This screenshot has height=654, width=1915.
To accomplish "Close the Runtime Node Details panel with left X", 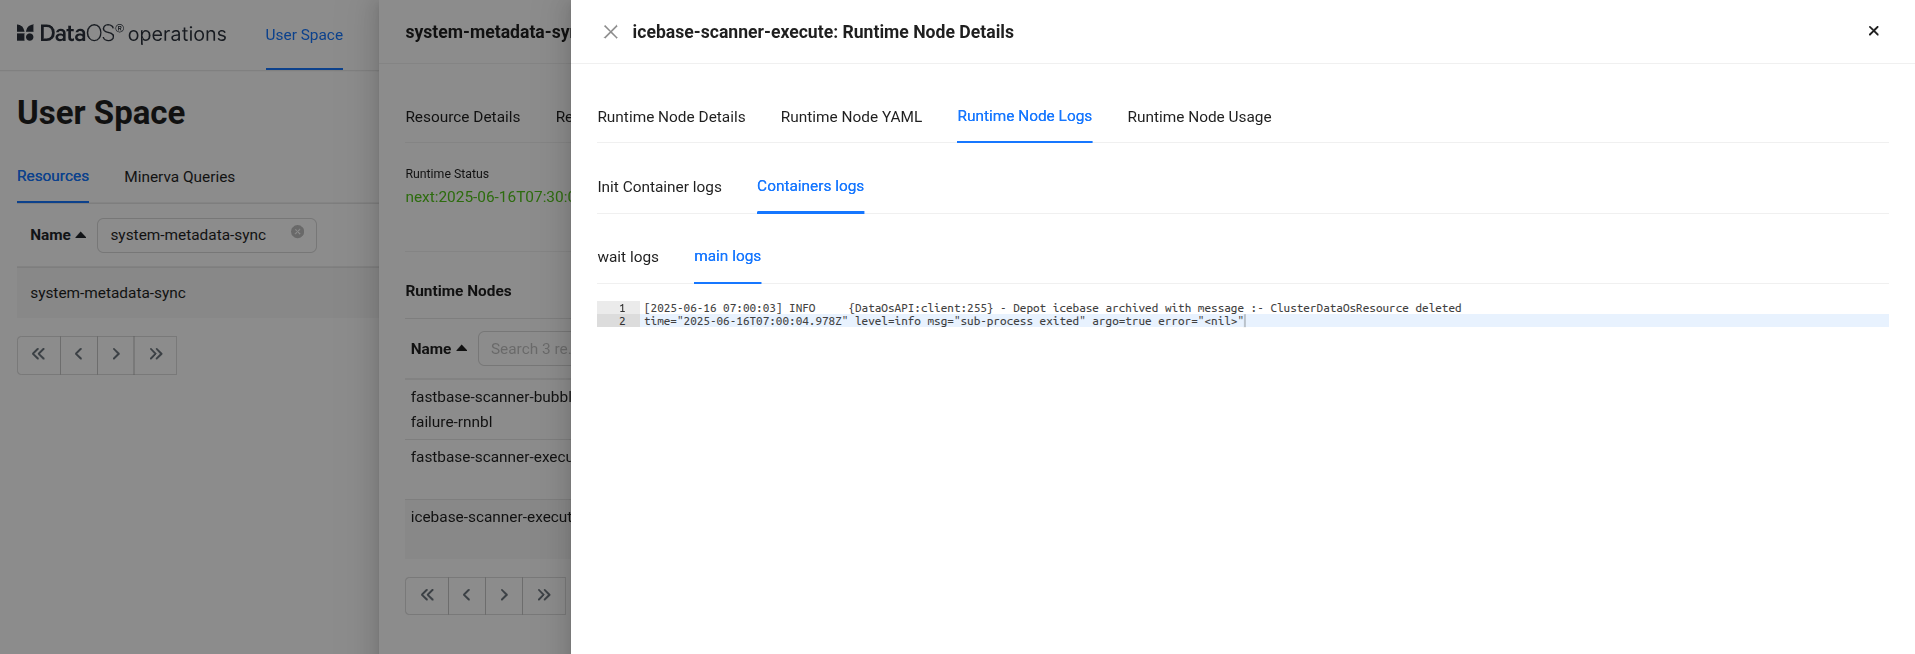I will pyautogui.click(x=610, y=32).
